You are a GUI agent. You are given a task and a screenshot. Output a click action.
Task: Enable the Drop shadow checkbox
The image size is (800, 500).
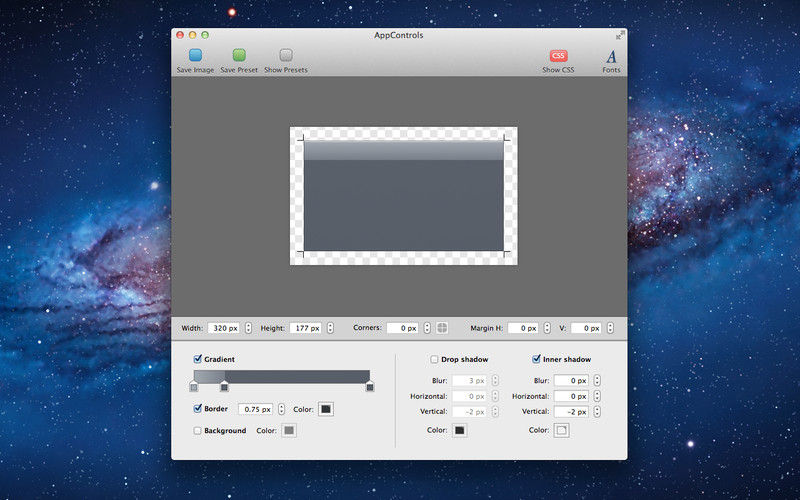coord(434,360)
